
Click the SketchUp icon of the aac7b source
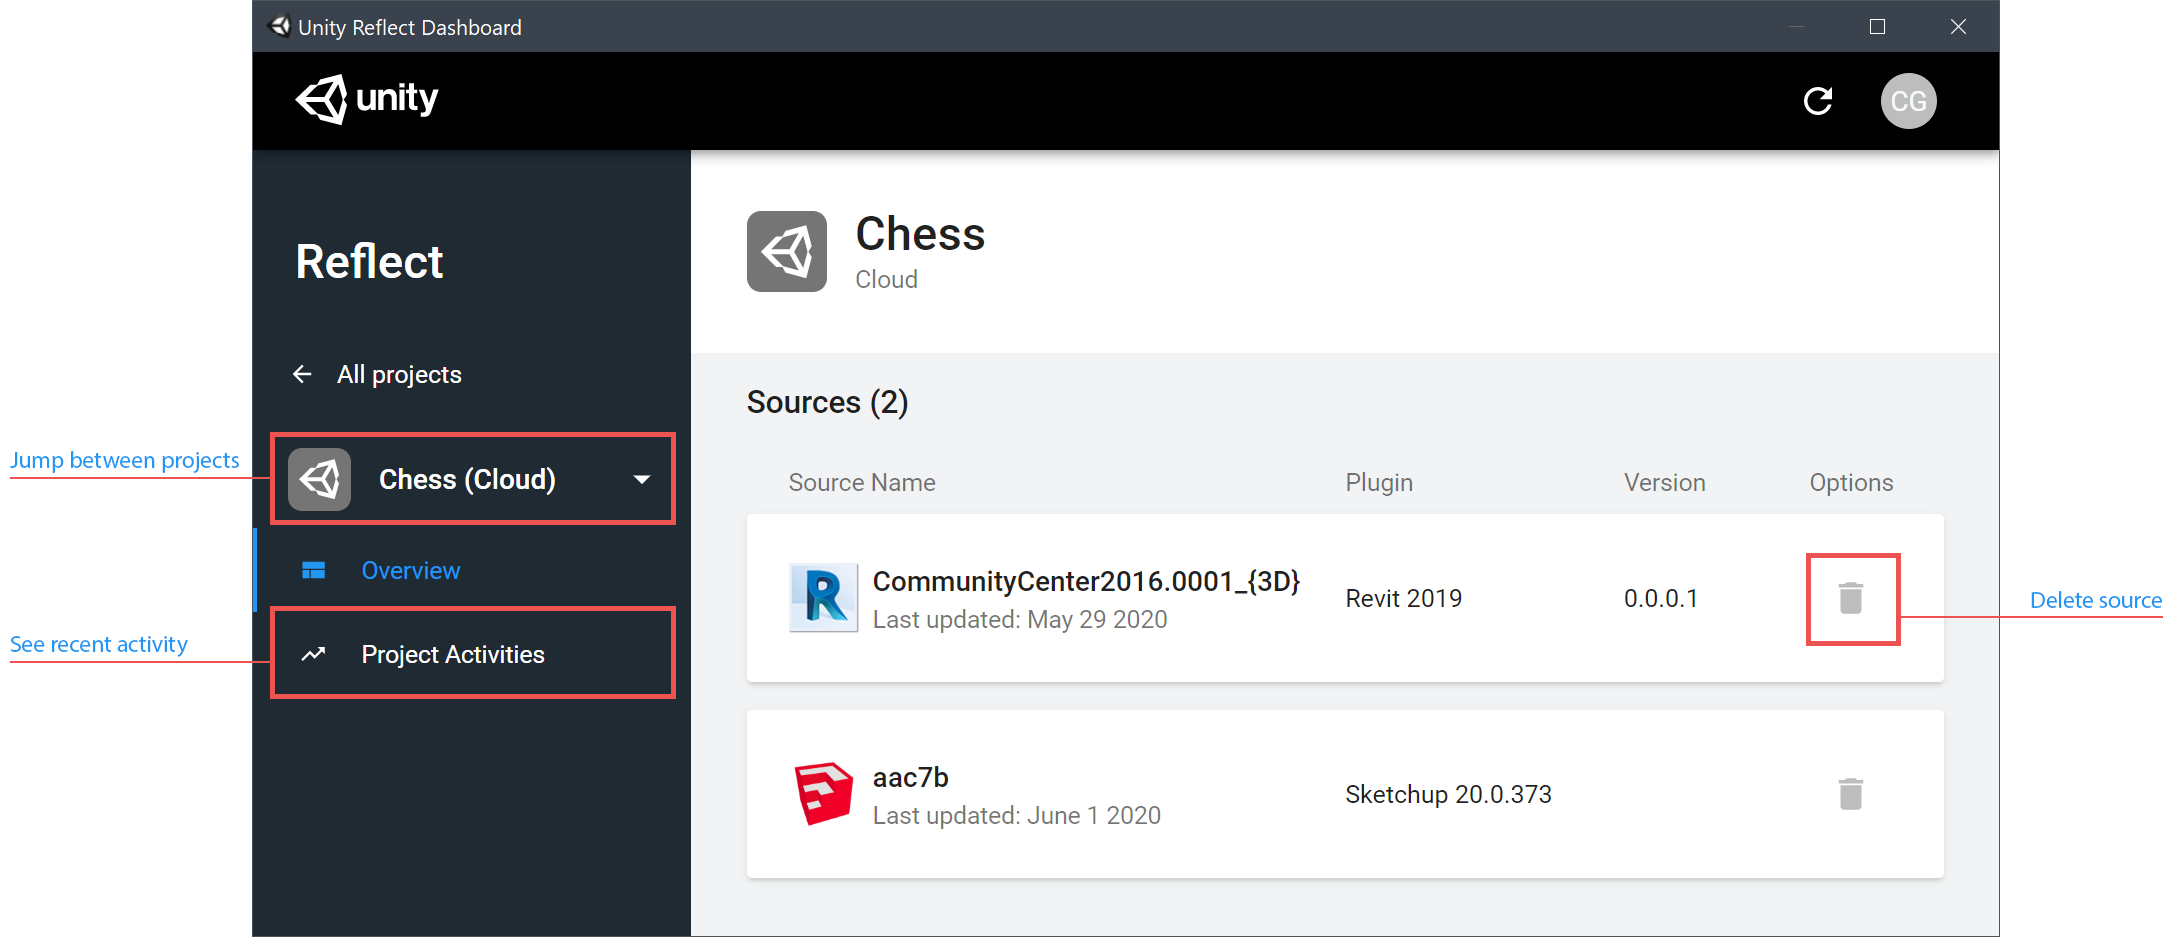pyautogui.click(x=824, y=794)
